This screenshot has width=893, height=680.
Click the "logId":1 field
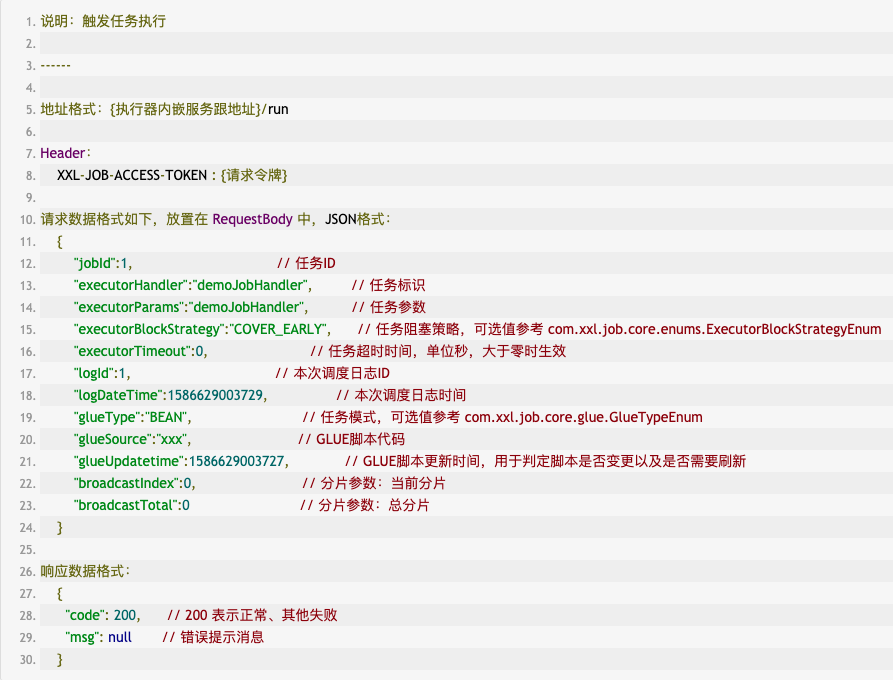tap(102, 373)
